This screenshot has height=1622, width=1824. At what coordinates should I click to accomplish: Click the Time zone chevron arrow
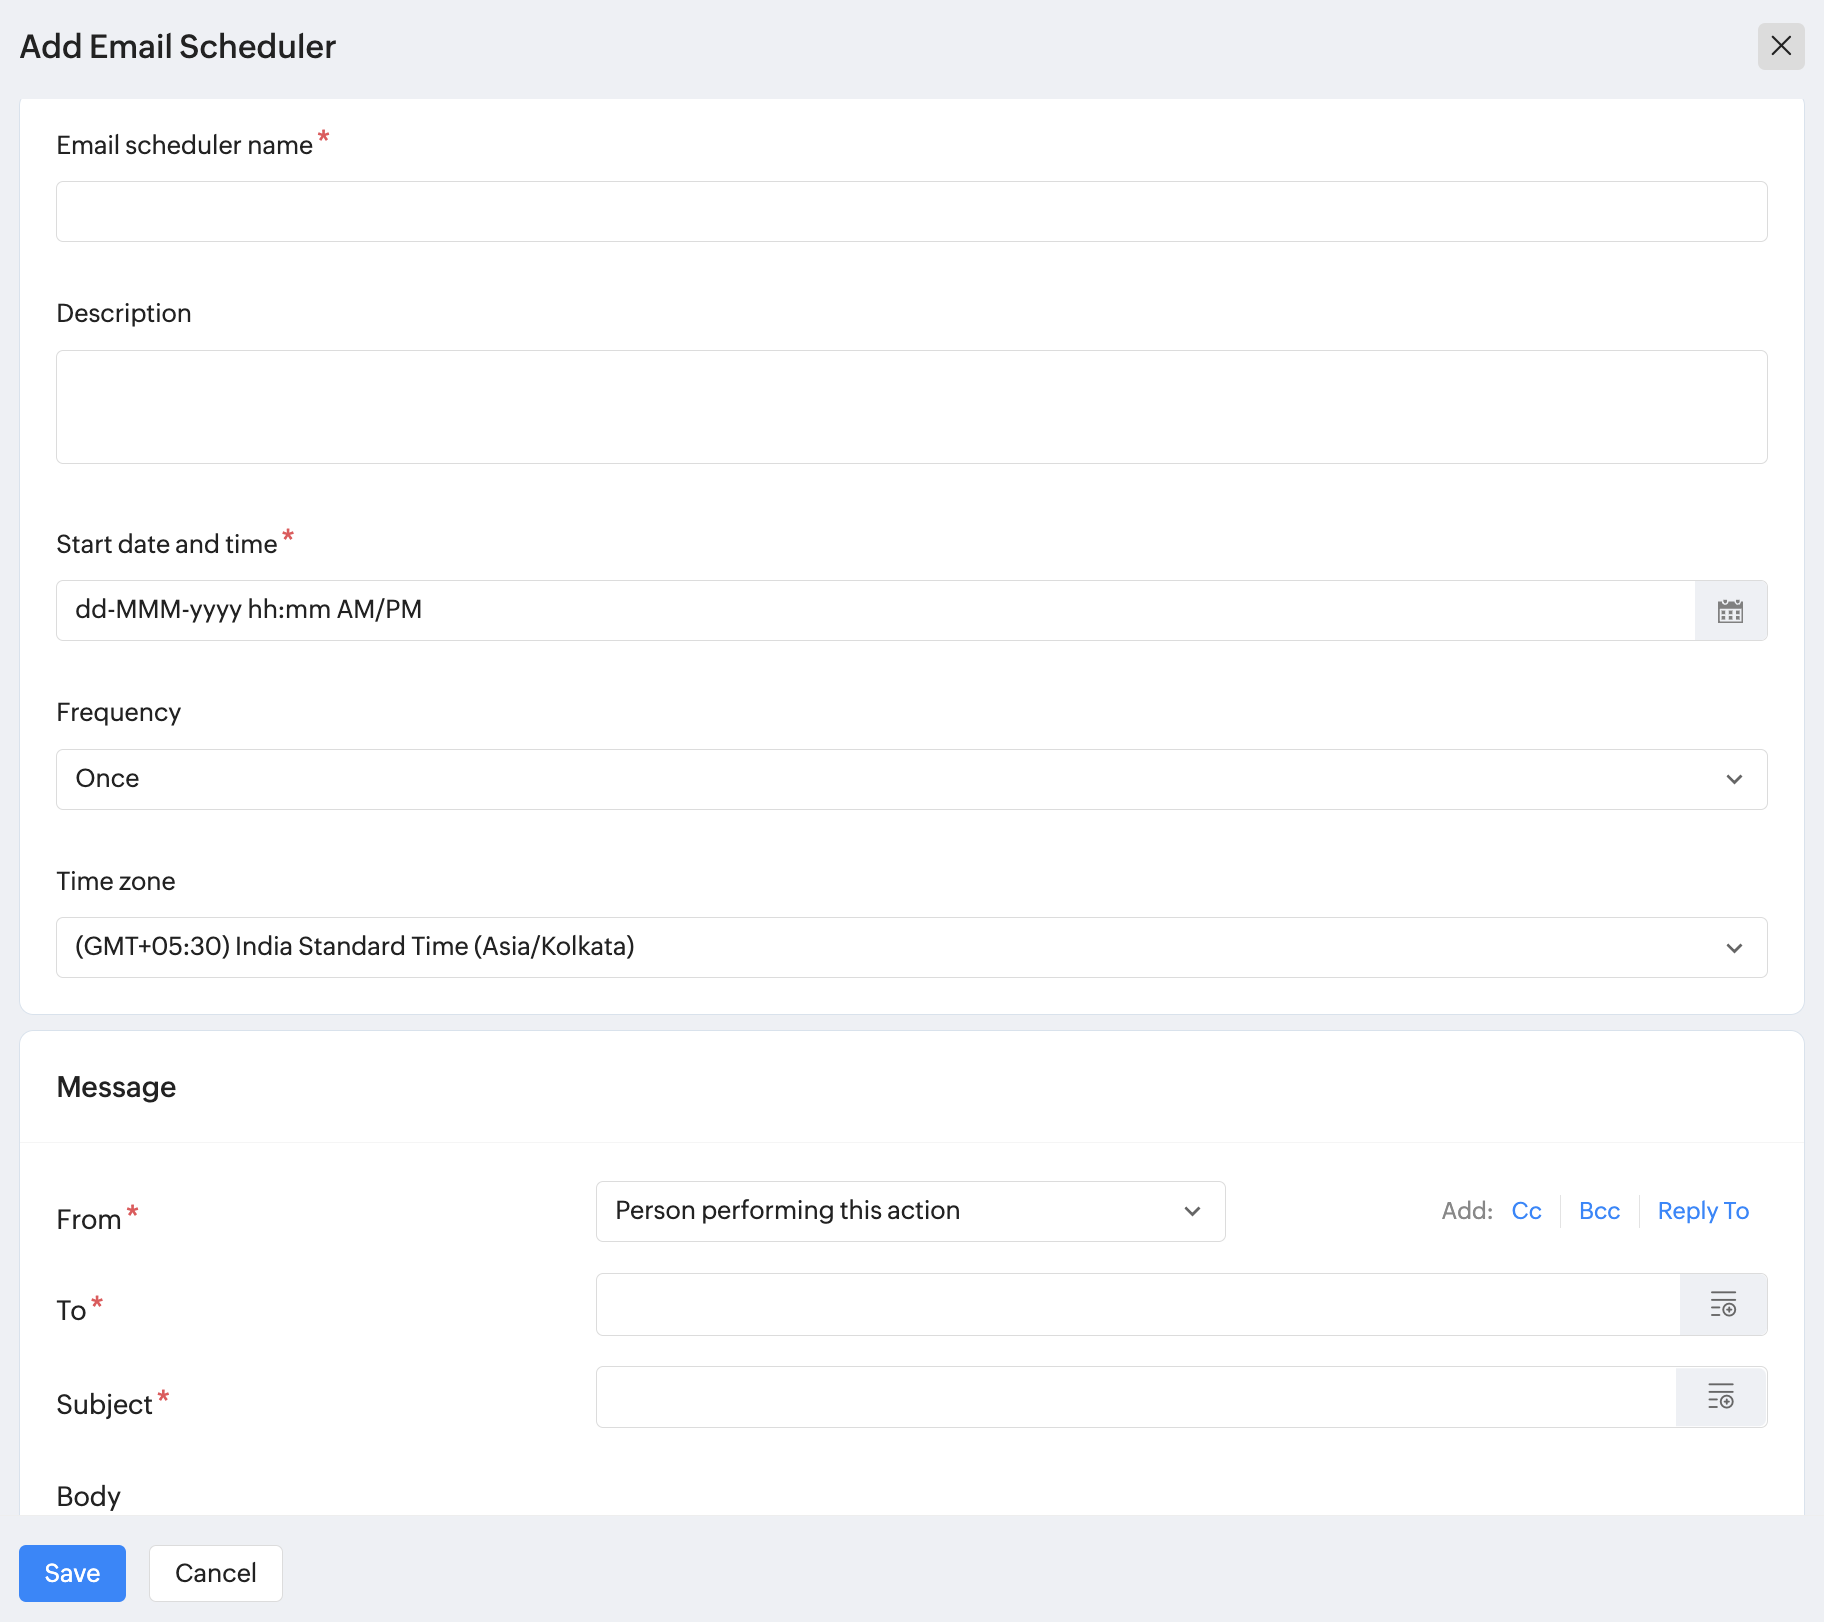pos(1734,947)
